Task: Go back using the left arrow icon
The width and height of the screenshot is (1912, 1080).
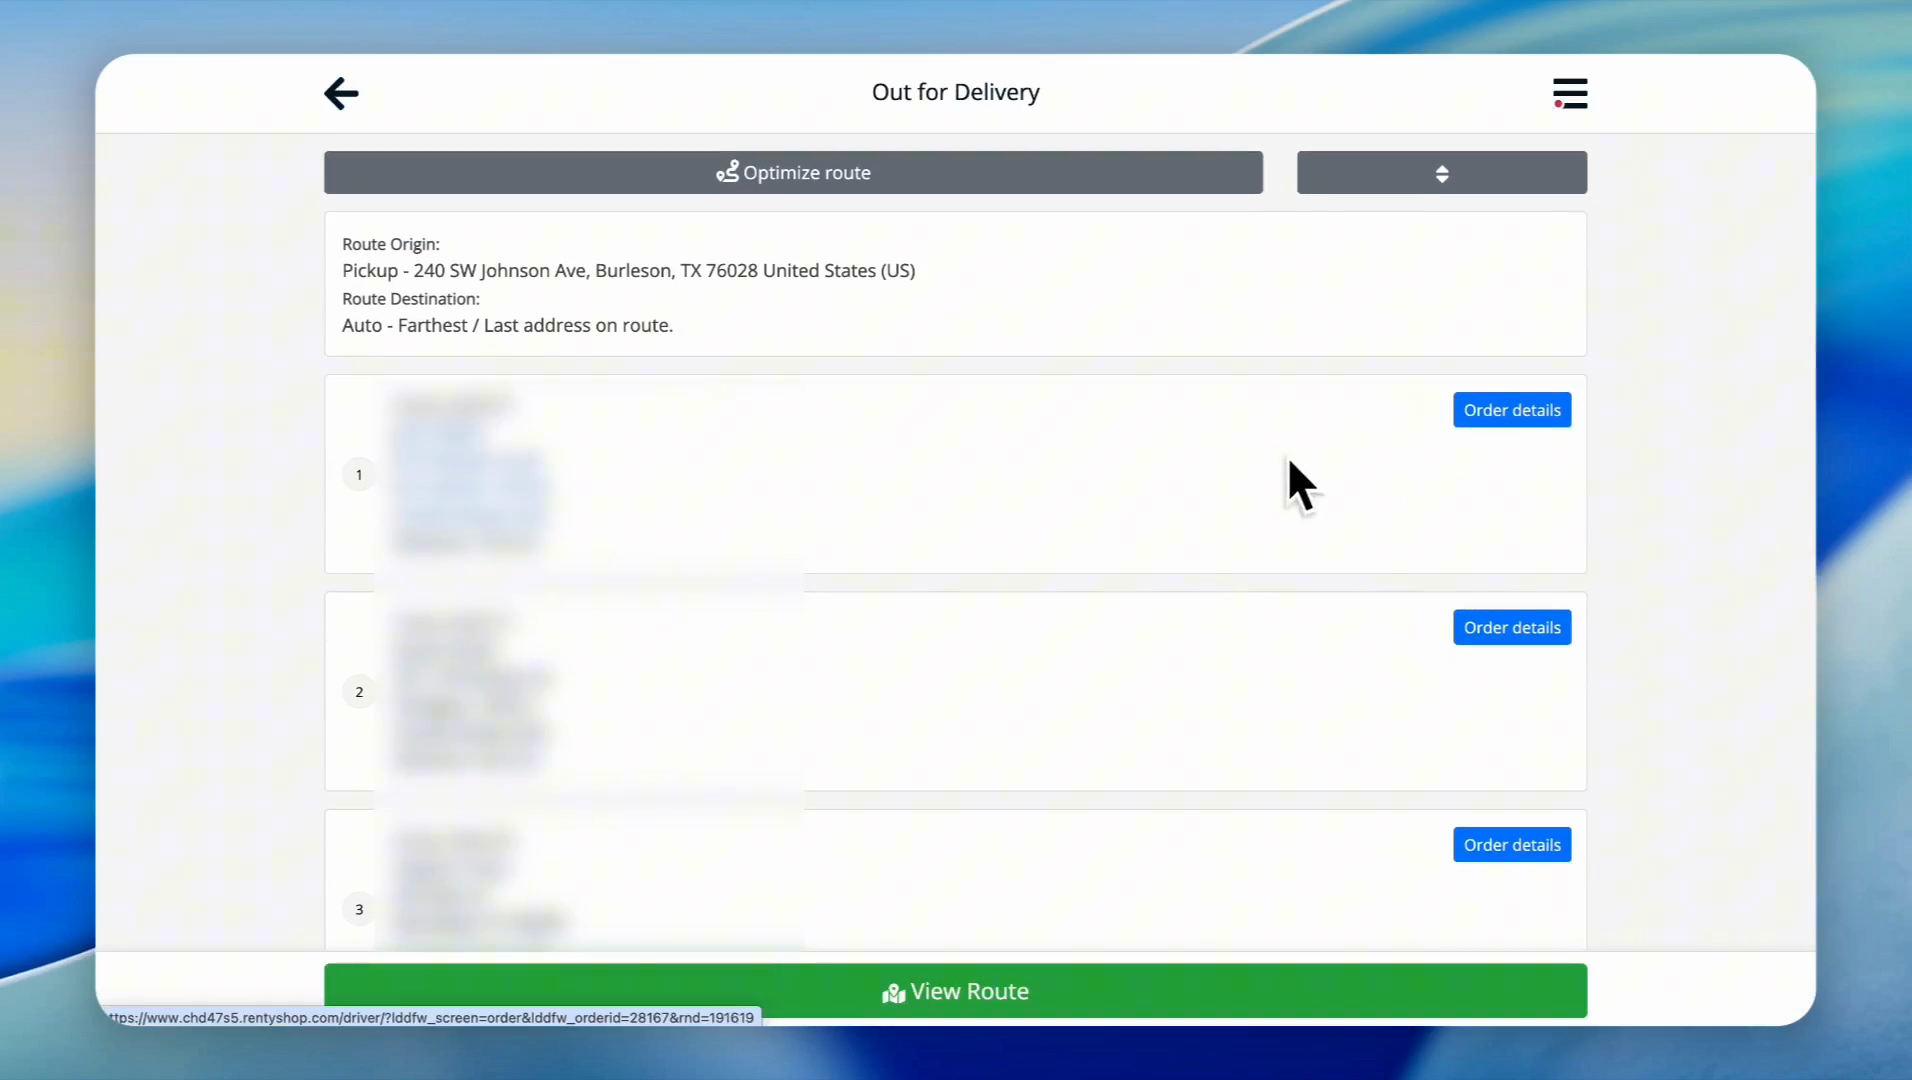Action: click(341, 93)
